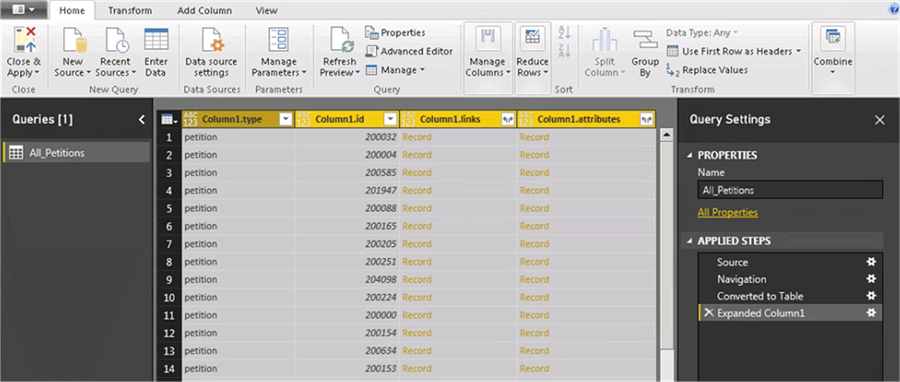Select the Column1.links column header
Image resolution: width=900 pixels, height=382 pixels.
pyautogui.click(x=458, y=119)
